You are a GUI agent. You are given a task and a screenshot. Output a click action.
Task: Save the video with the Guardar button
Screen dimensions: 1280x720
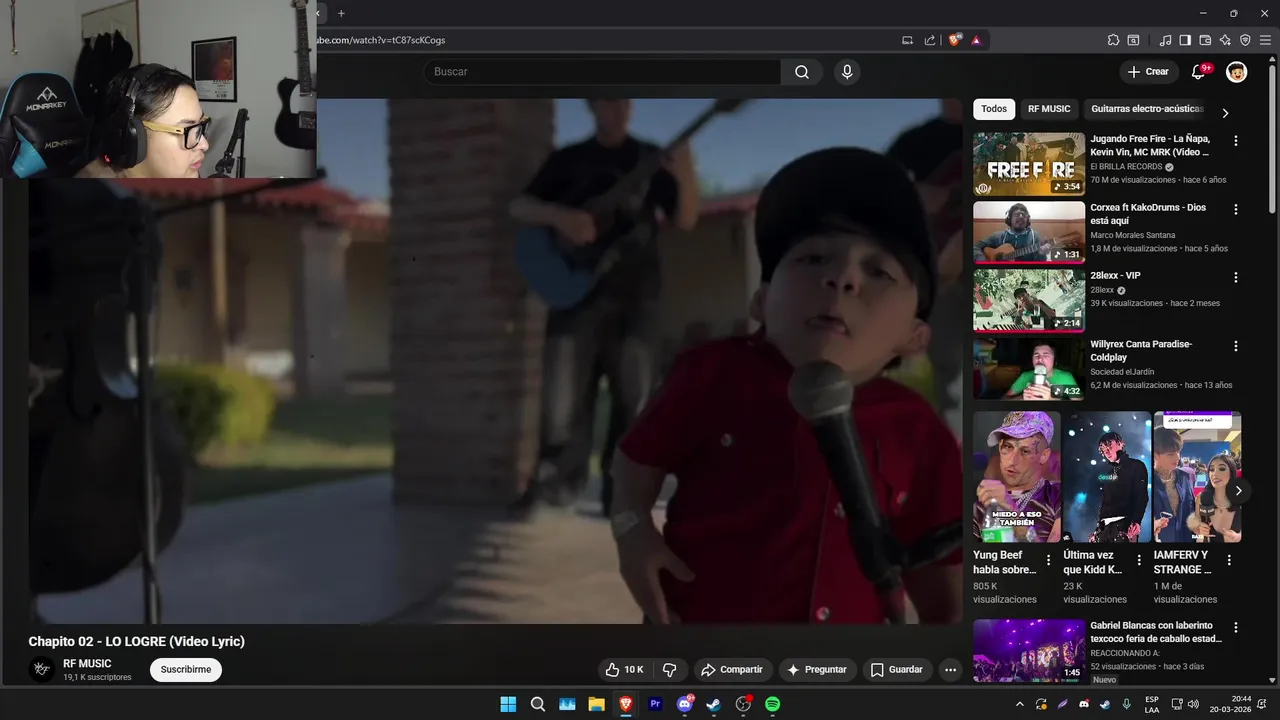(x=896, y=670)
